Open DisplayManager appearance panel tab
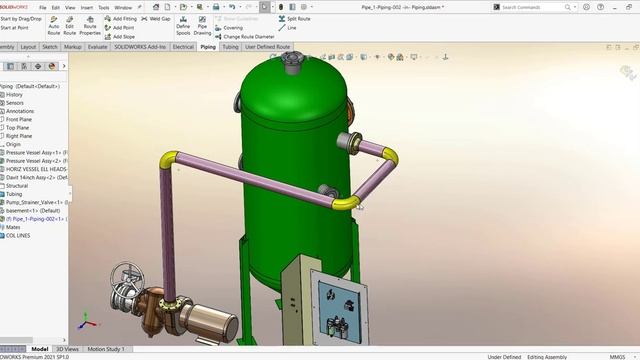640x360 pixels. coord(52,66)
